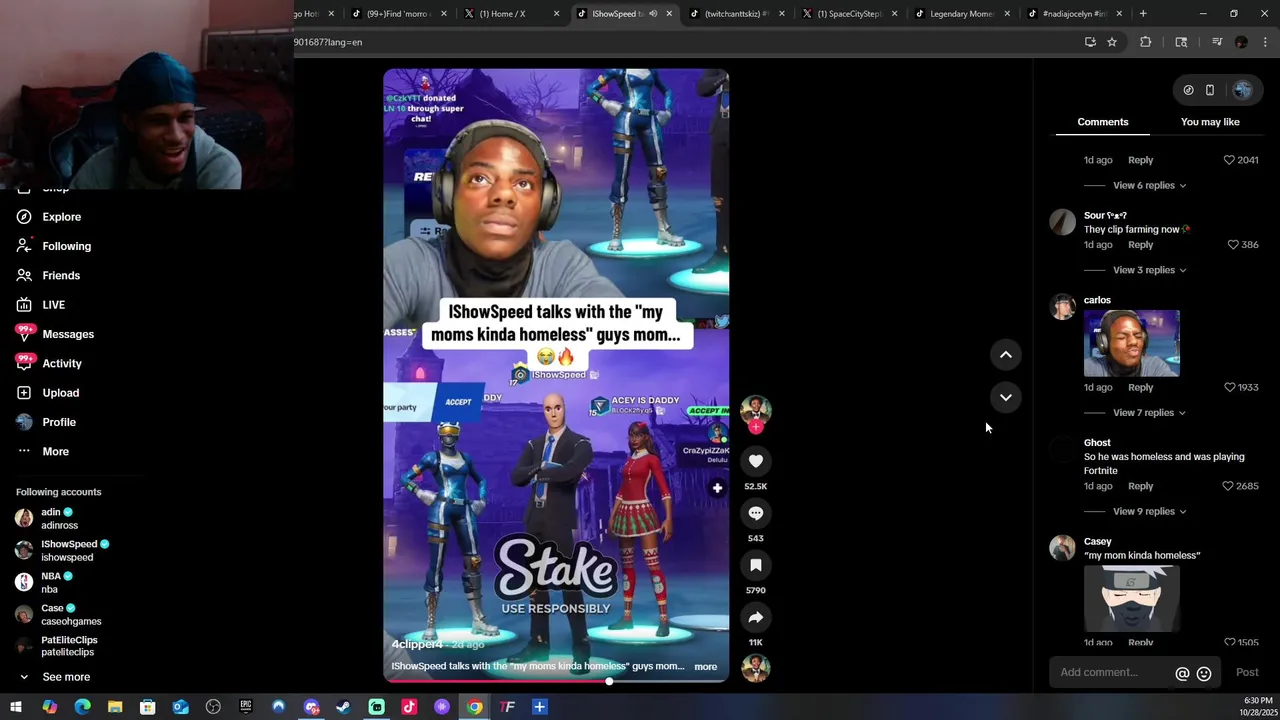Open the get-app phone icon
This screenshot has width=1280, height=720.
(1209, 90)
